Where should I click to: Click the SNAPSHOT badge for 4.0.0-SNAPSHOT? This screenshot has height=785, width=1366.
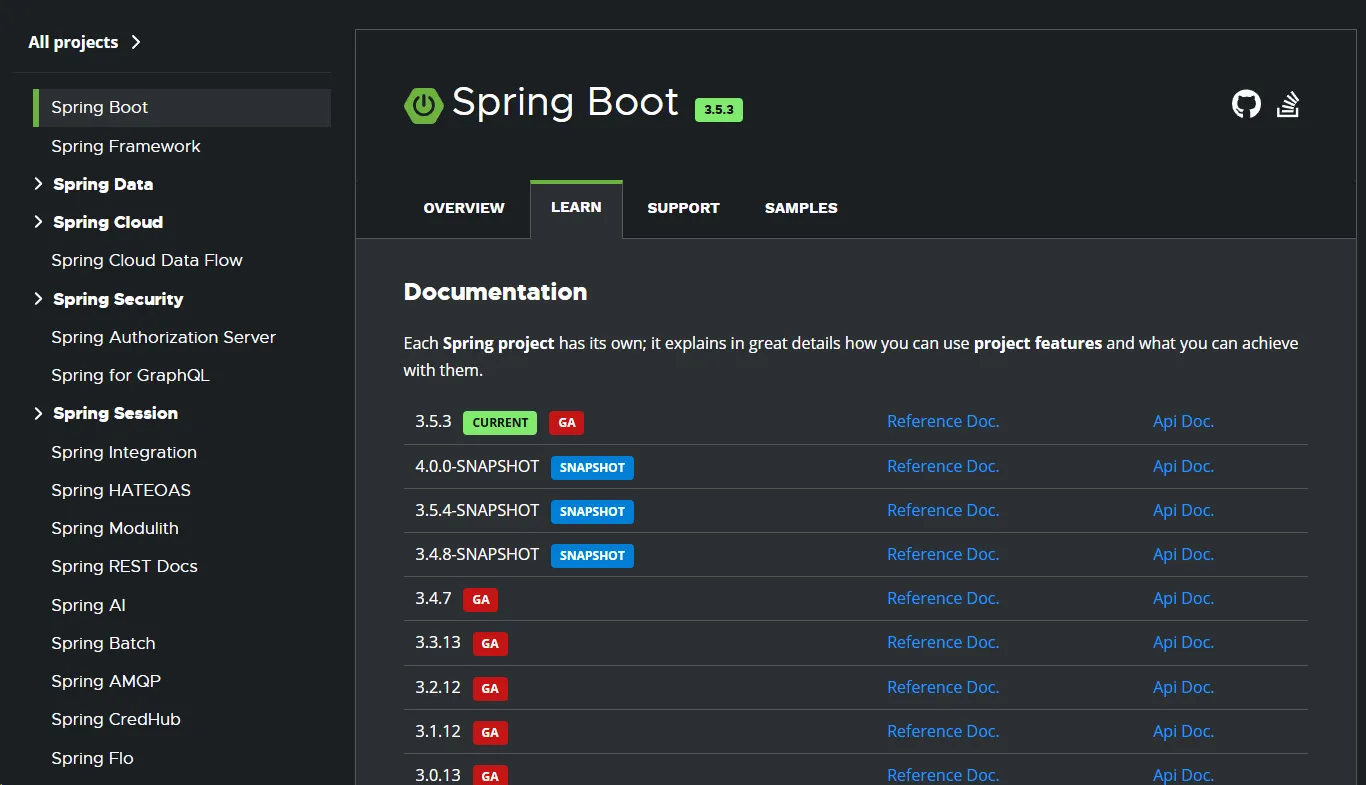(592, 467)
